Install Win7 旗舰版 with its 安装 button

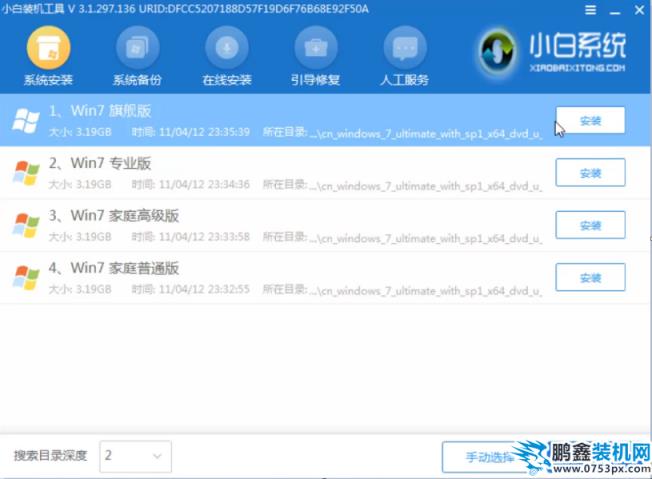[x=590, y=120]
